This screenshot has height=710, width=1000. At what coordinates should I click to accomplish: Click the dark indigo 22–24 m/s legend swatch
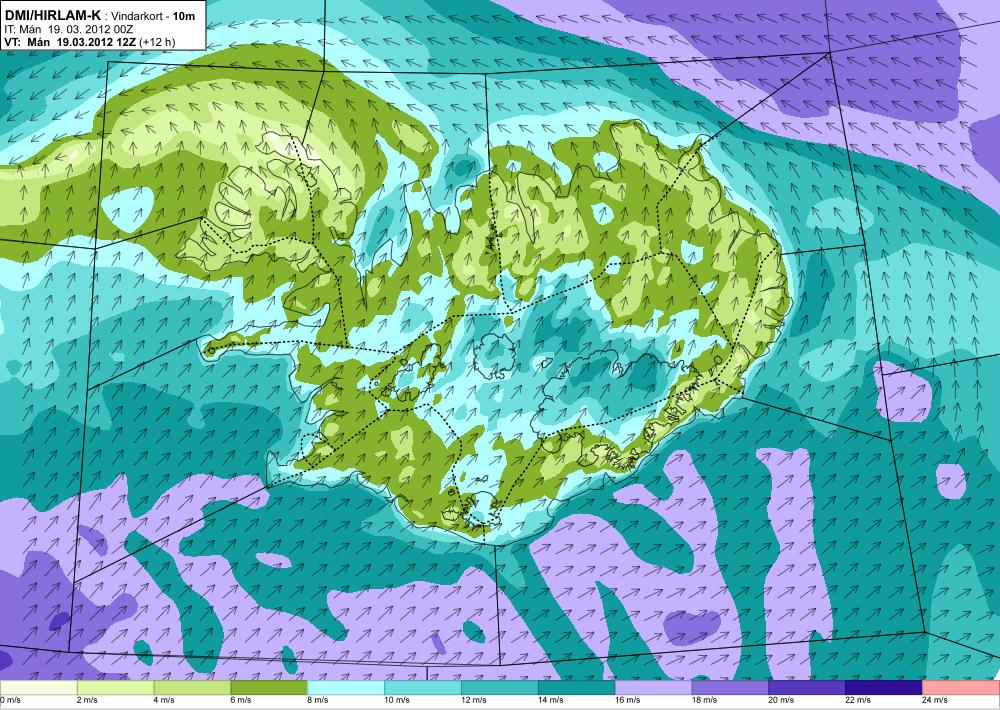pos(884,688)
